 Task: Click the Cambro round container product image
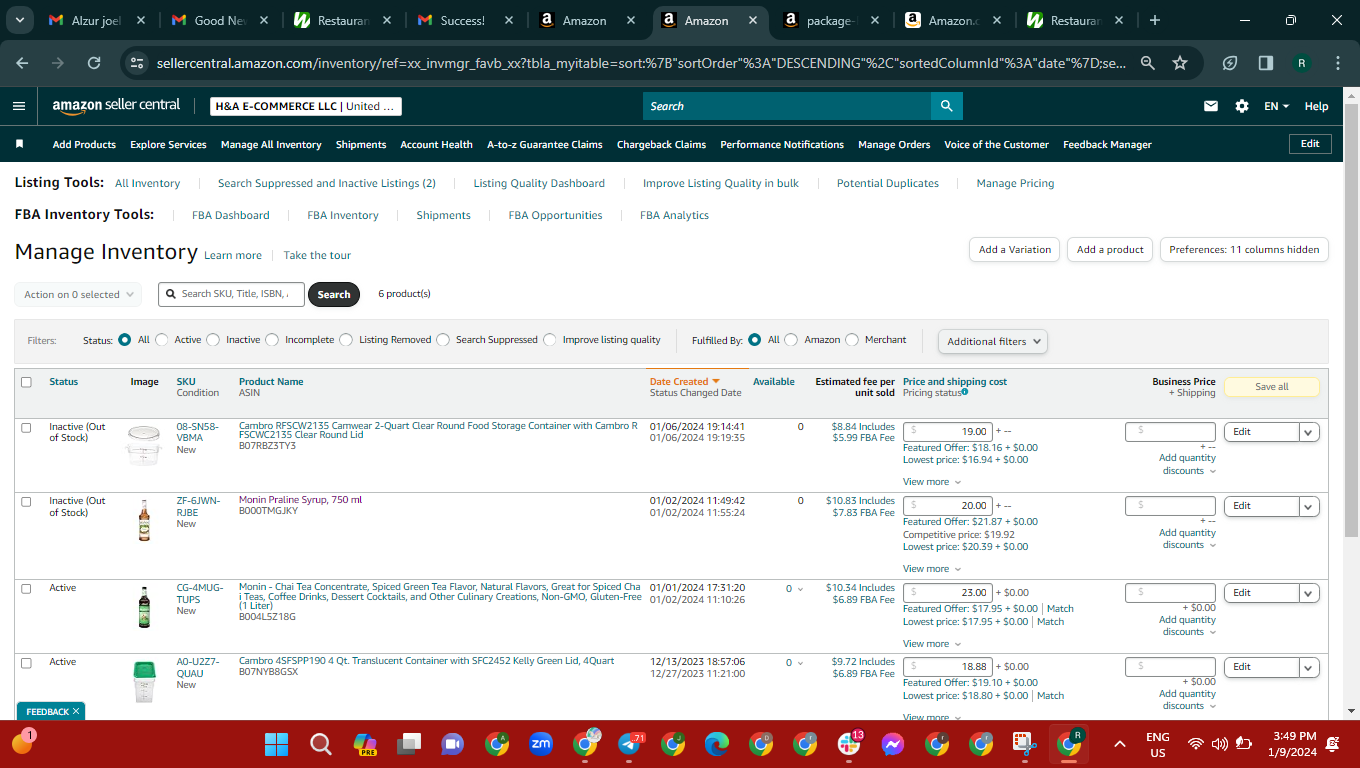144,446
